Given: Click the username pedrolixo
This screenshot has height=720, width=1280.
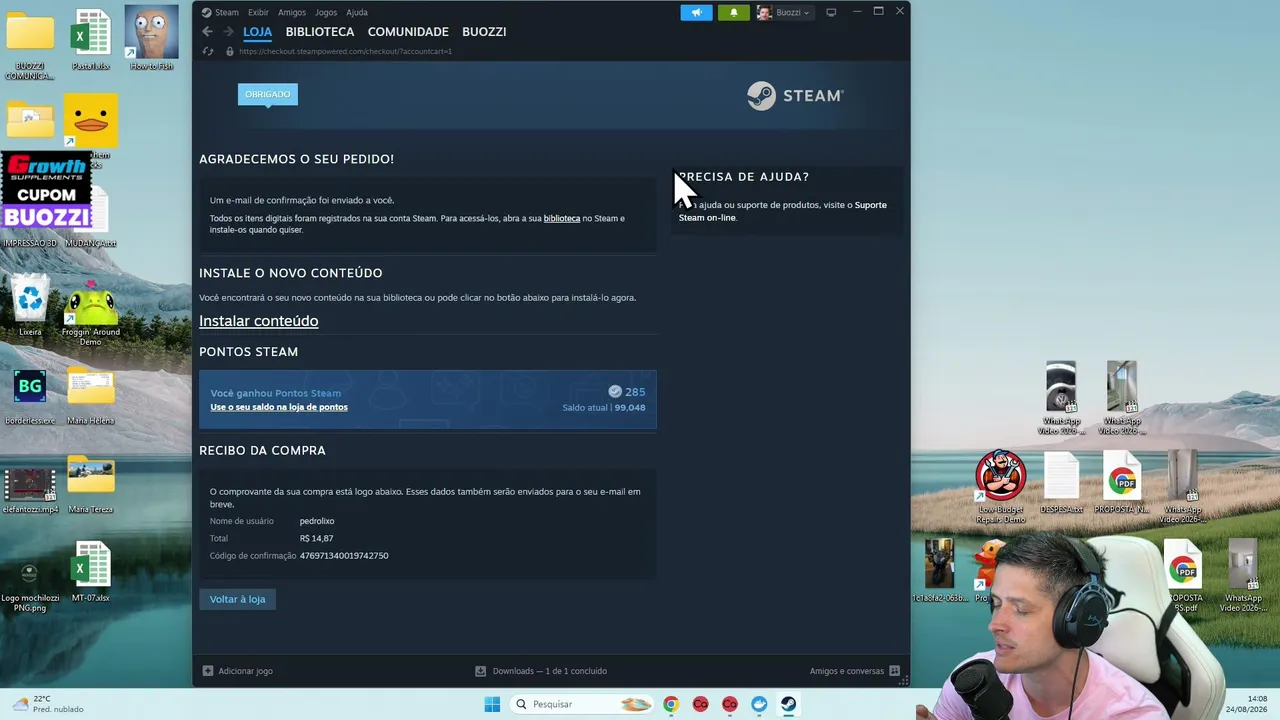Looking at the screenshot, I should click(317, 521).
